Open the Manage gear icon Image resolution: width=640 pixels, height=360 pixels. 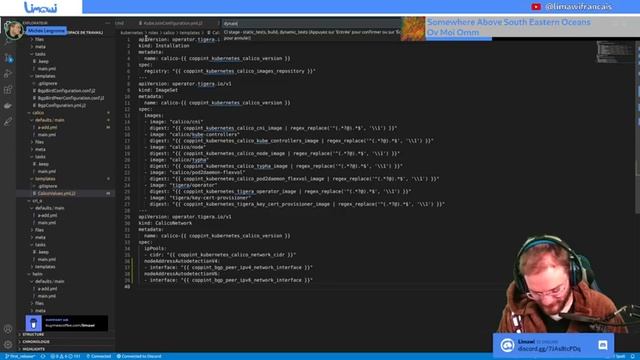[x=8, y=344]
